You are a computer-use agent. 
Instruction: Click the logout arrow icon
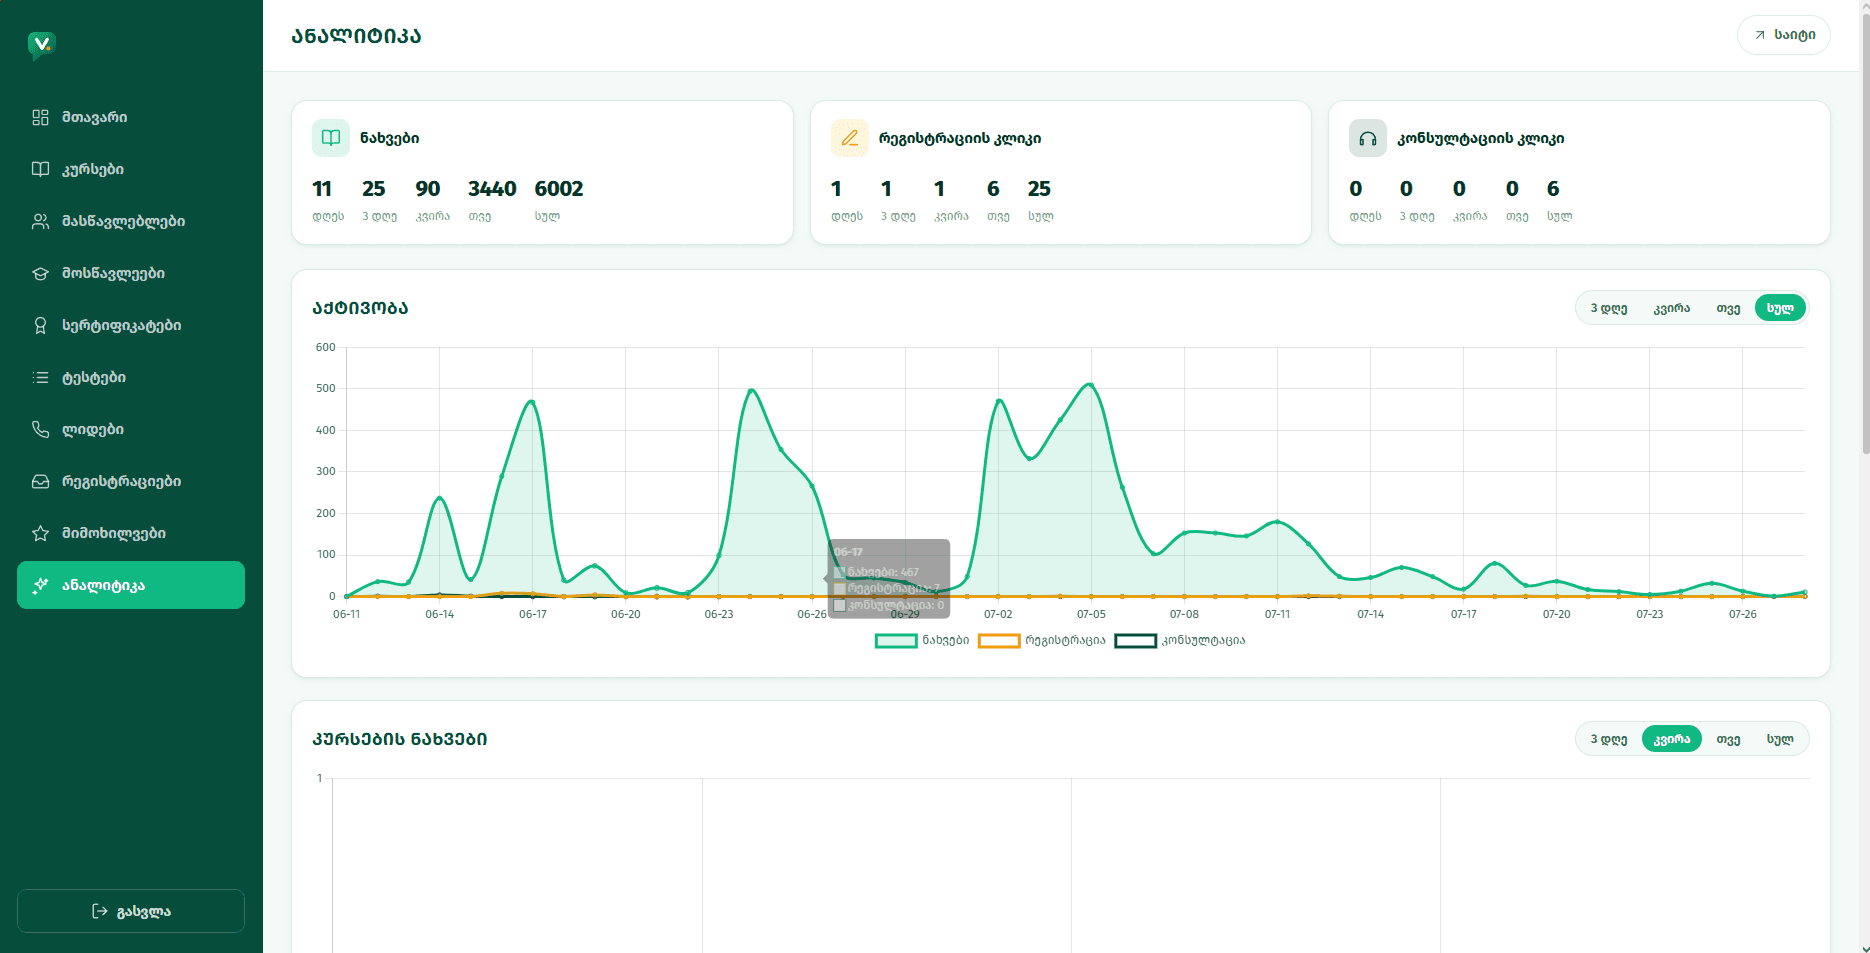coord(100,911)
